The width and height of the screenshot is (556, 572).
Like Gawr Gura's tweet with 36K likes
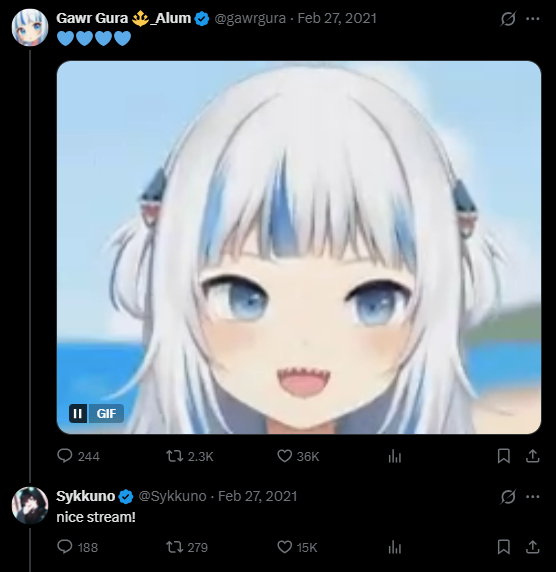(285, 456)
